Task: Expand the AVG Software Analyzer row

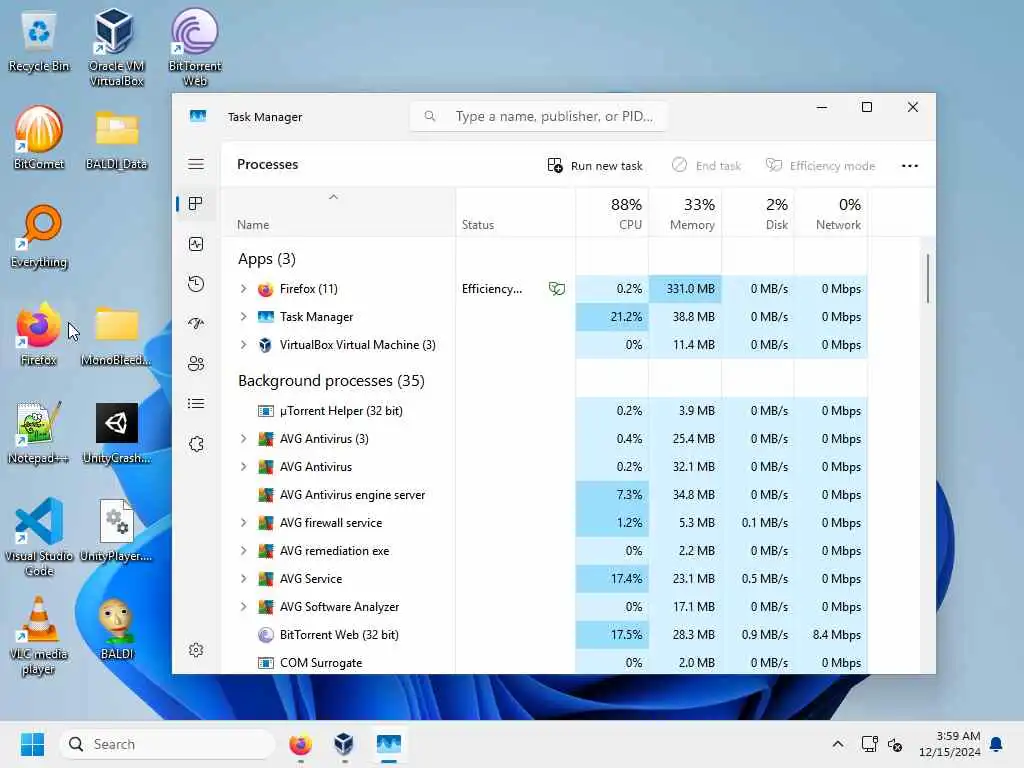Action: click(x=244, y=607)
